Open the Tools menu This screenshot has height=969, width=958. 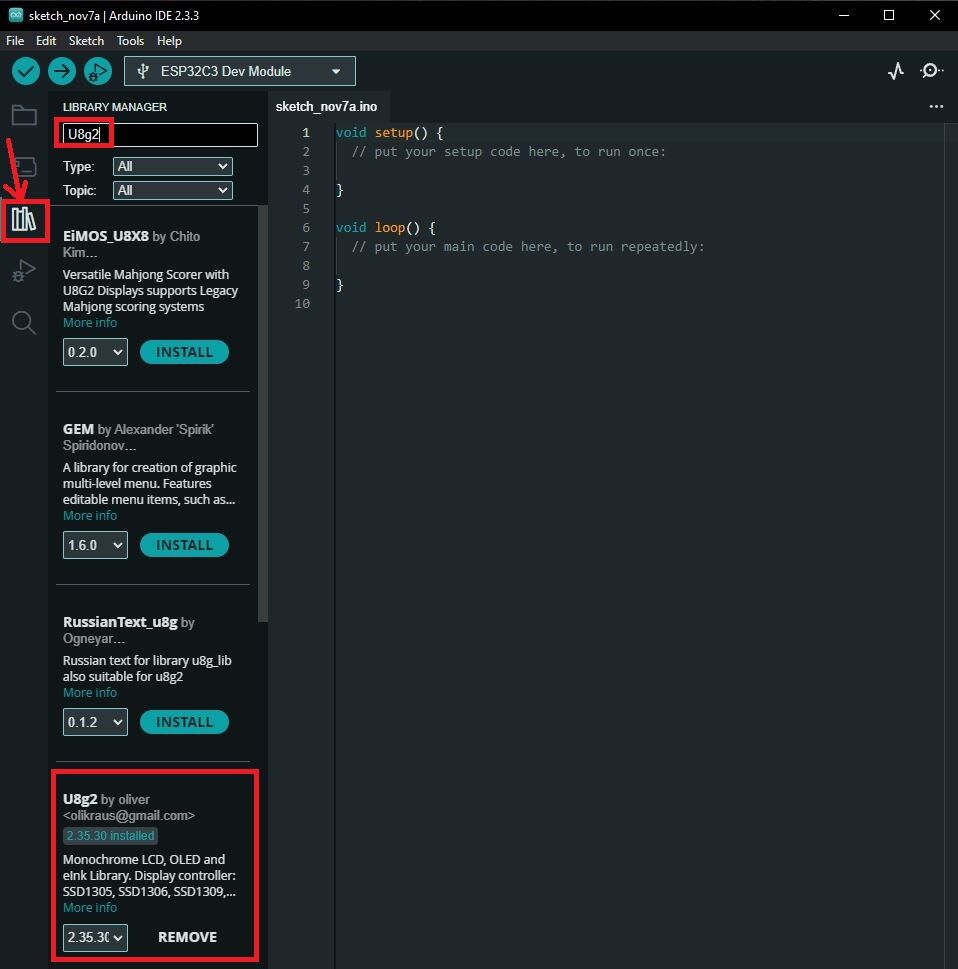[x=130, y=41]
